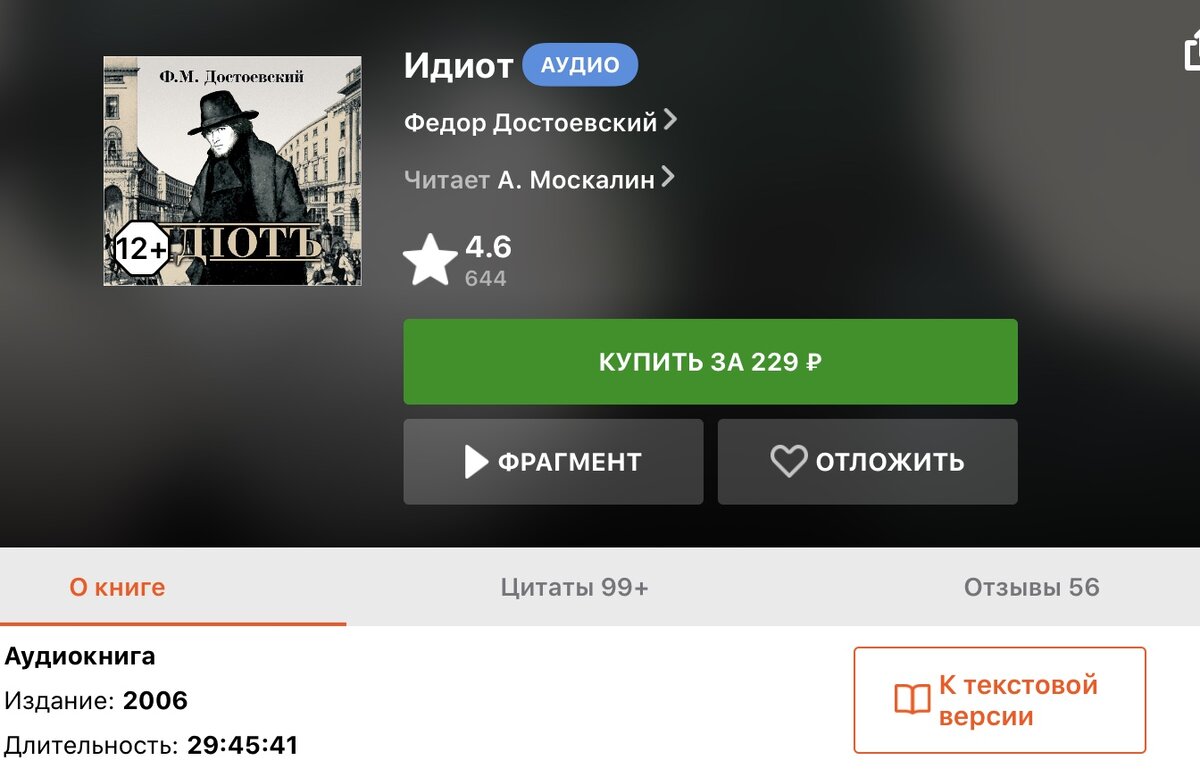The width and height of the screenshot is (1200, 777).
Task: Select the О книге tab
Action: pyautogui.click(x=117, y=587)
